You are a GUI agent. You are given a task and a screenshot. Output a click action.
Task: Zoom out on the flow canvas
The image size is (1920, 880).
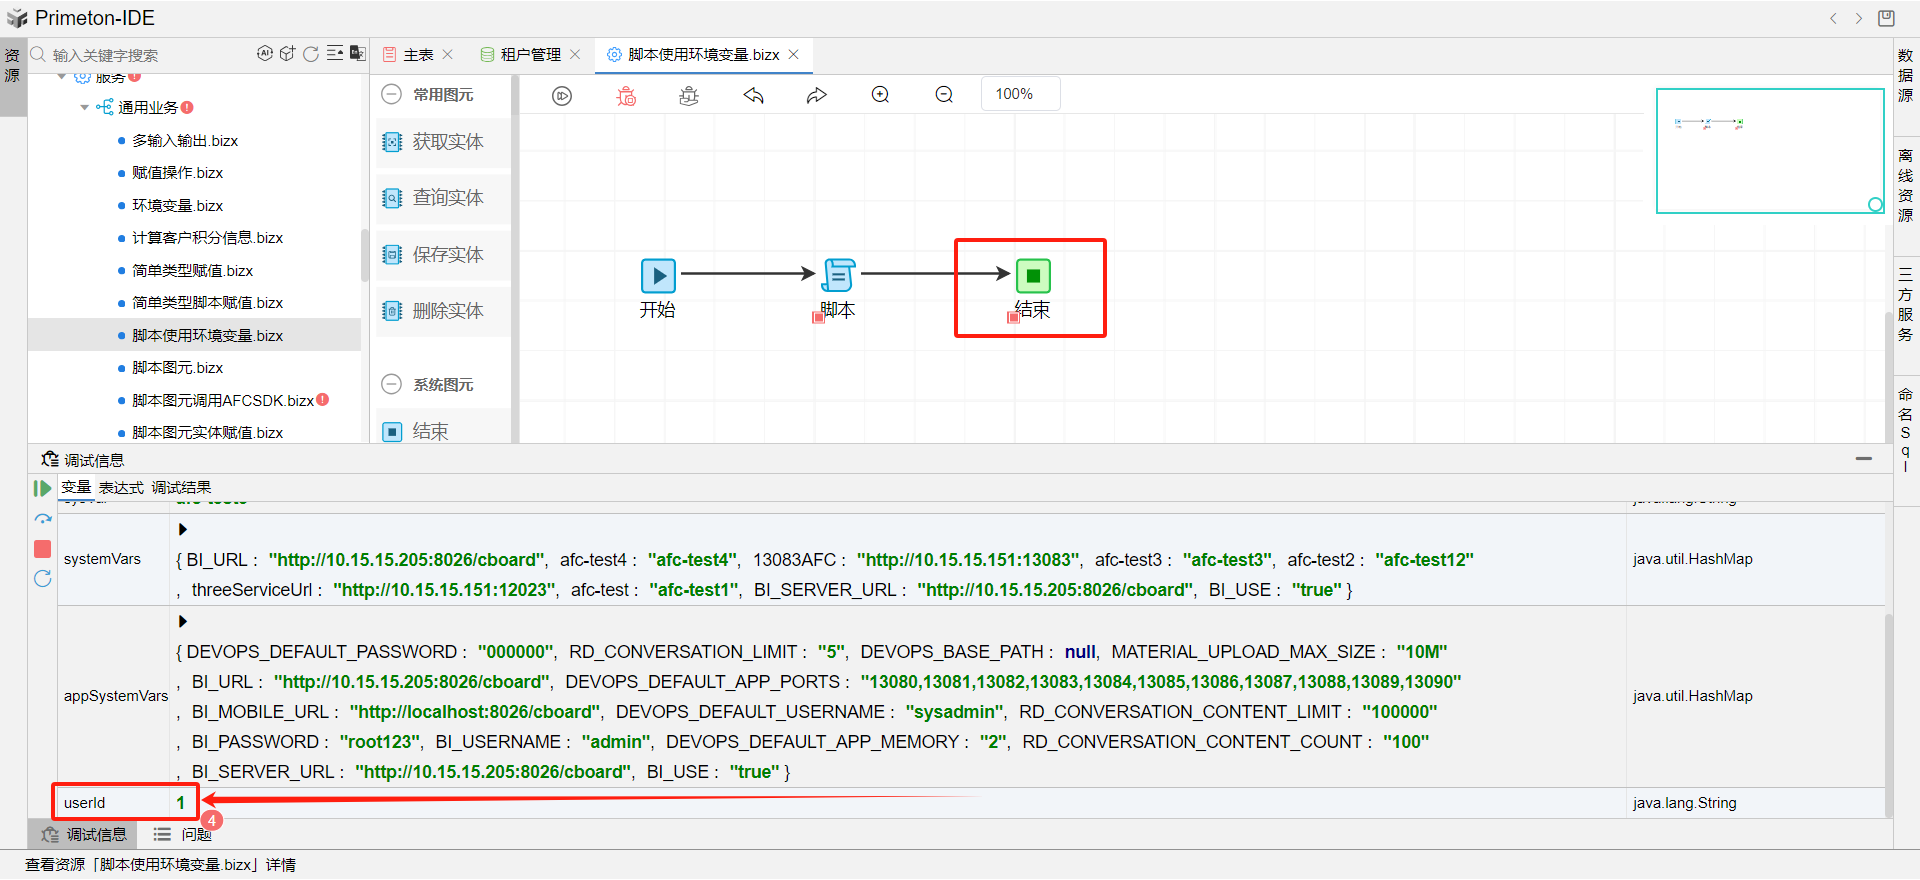coord(944,95)
